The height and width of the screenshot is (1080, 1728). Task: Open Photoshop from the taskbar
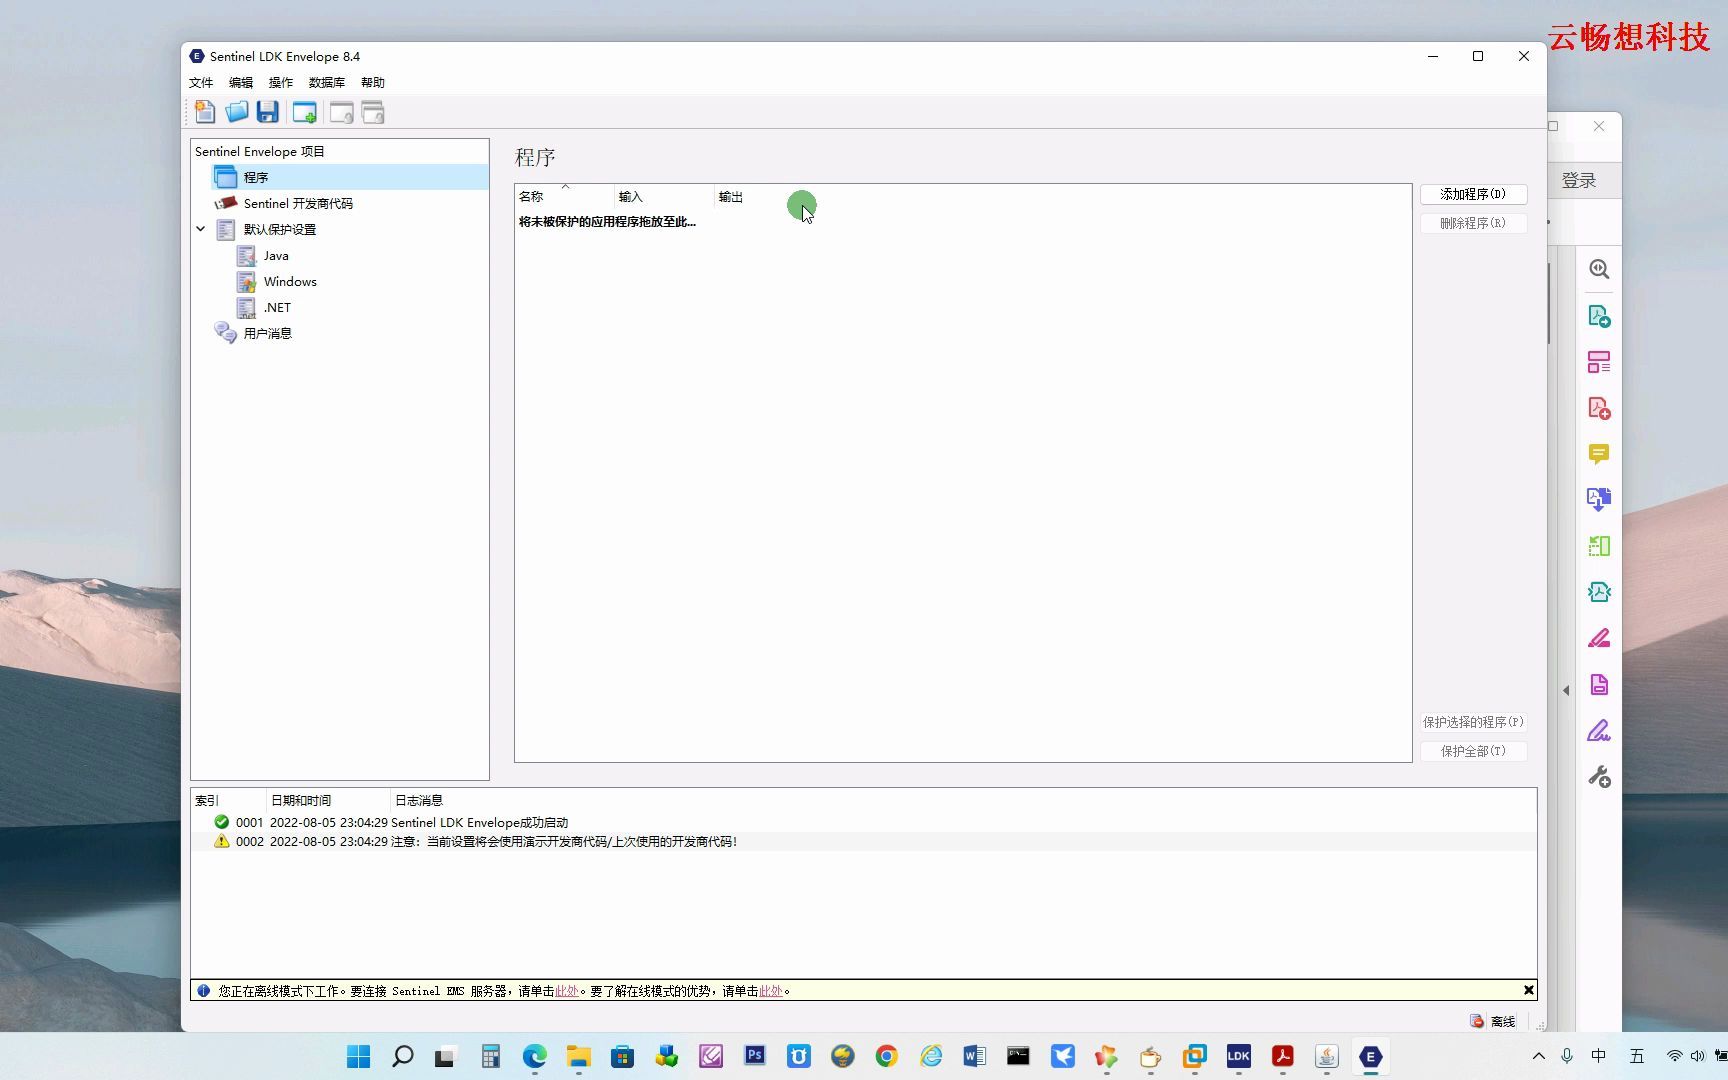pos(754,1056)
